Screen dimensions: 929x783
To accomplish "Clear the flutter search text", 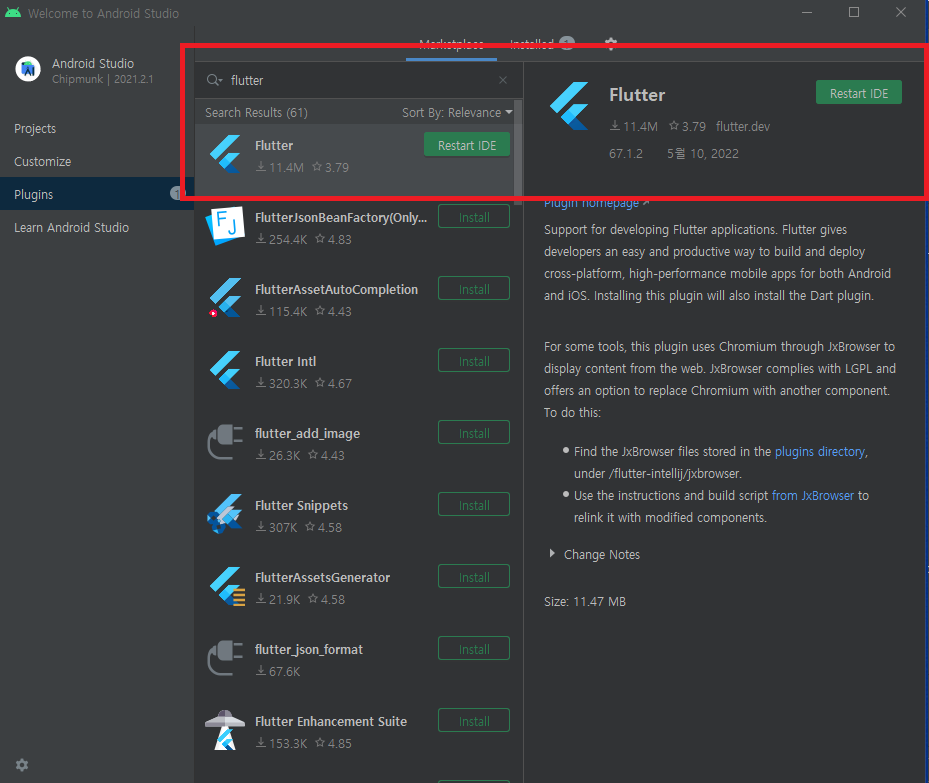I will pyautogui.click(x=502, y=80).
